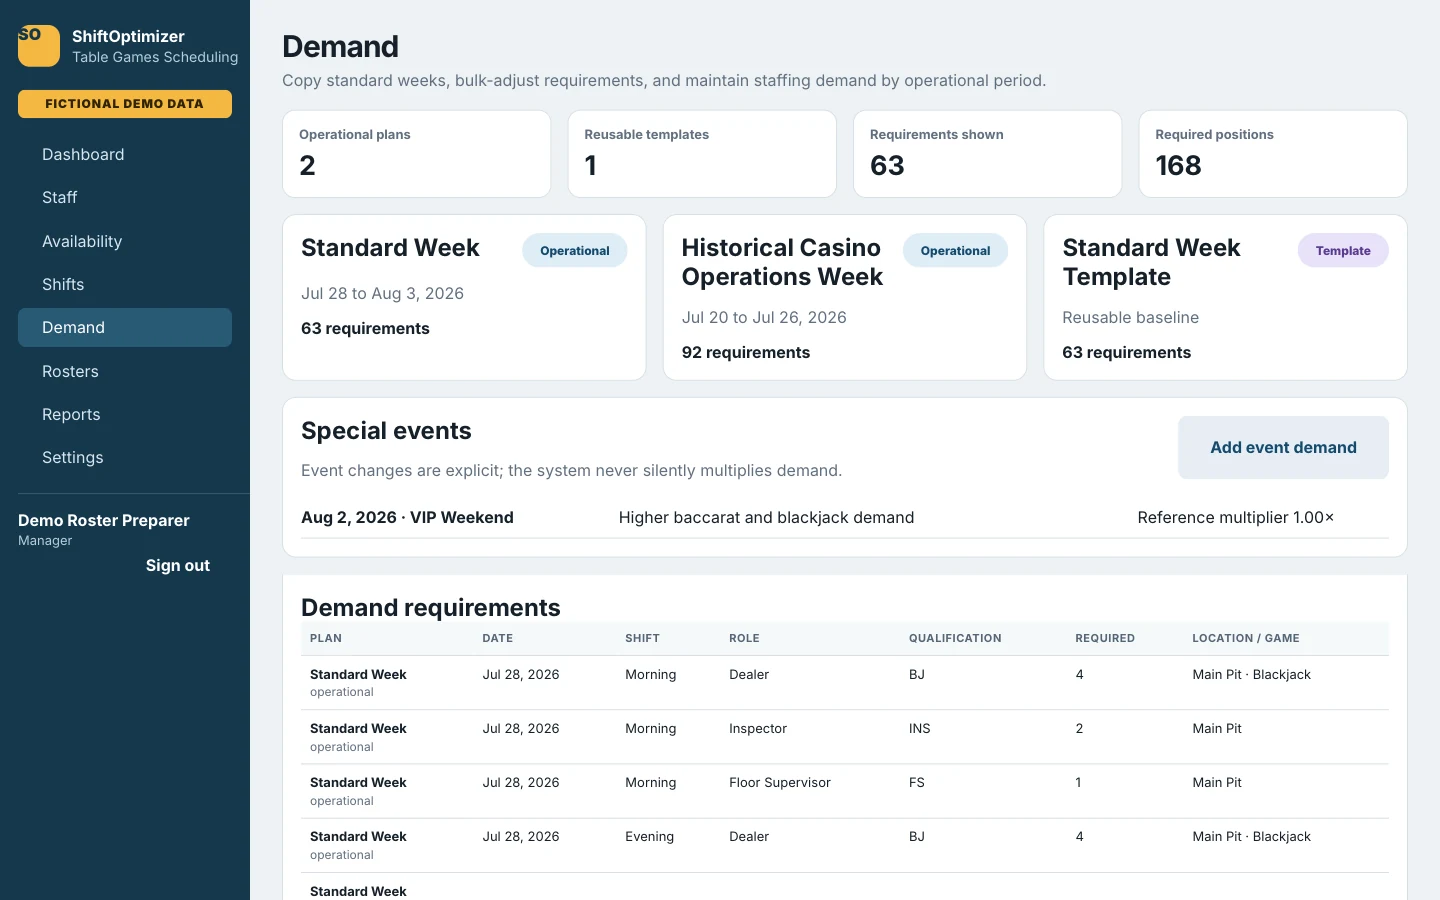Viewport: 1440px width, 900px height.
Task: Open the Historical Casino Operations Week card
Action: [845, 298]
